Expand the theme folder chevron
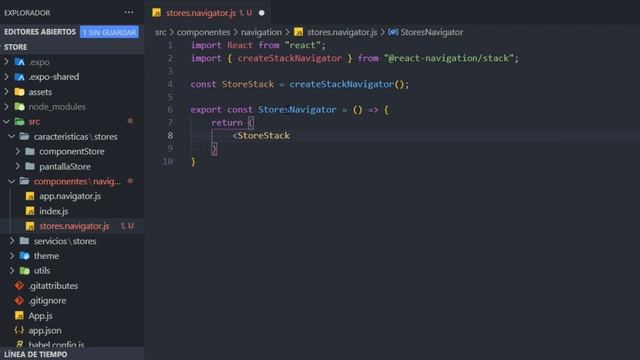 [11, 256]
